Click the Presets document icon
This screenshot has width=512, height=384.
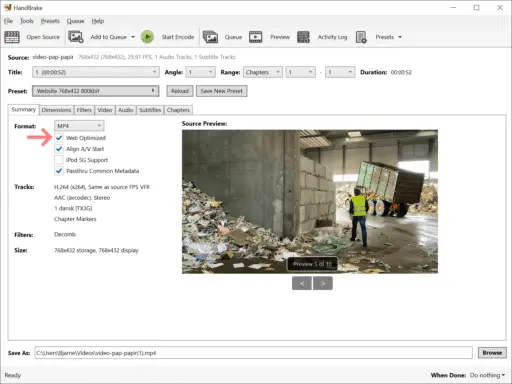click(x=361, y=37)
